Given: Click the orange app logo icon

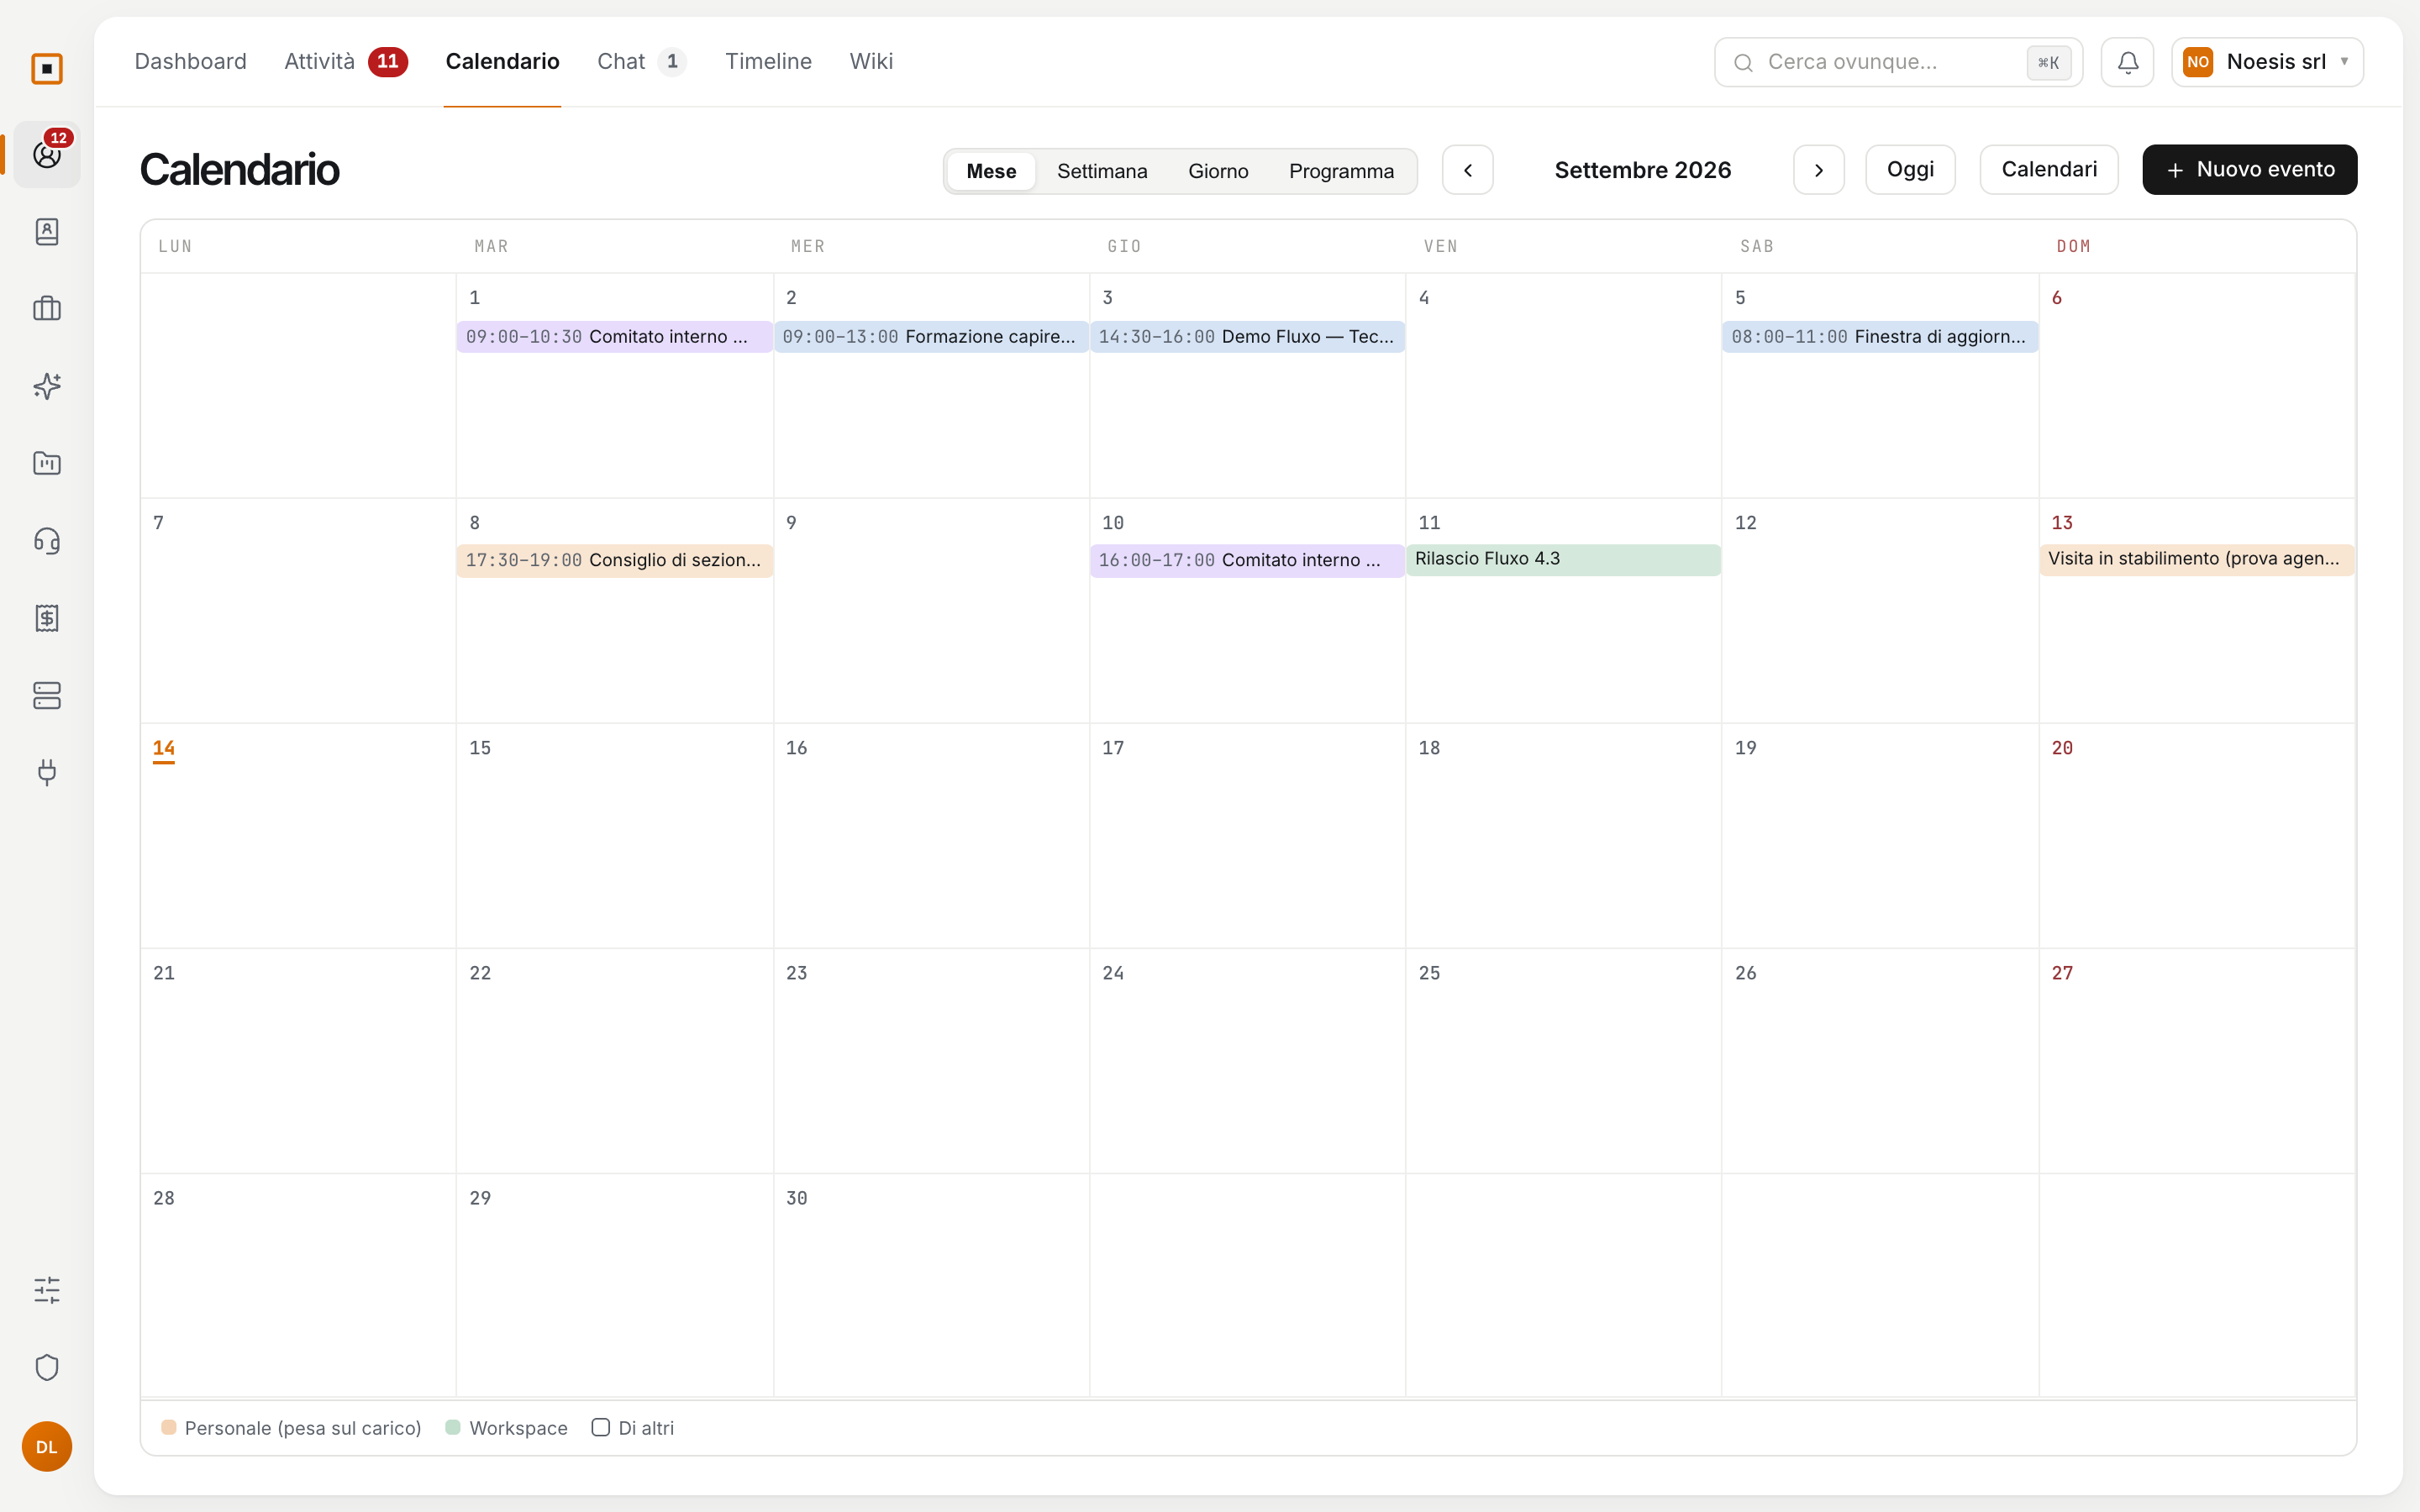Looking at the screenshot, I should click(x=47, y=68).
